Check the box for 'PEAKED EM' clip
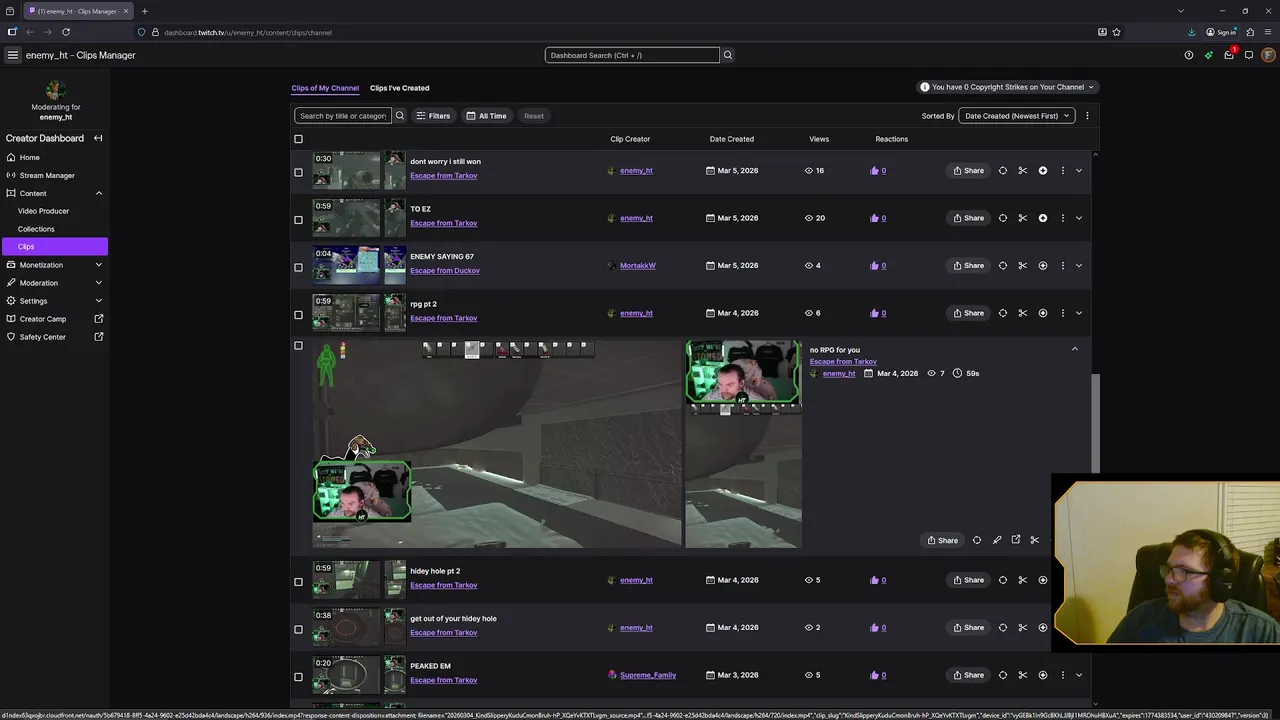The height and width of the screenshot is (720, 1280). [298, 677]
